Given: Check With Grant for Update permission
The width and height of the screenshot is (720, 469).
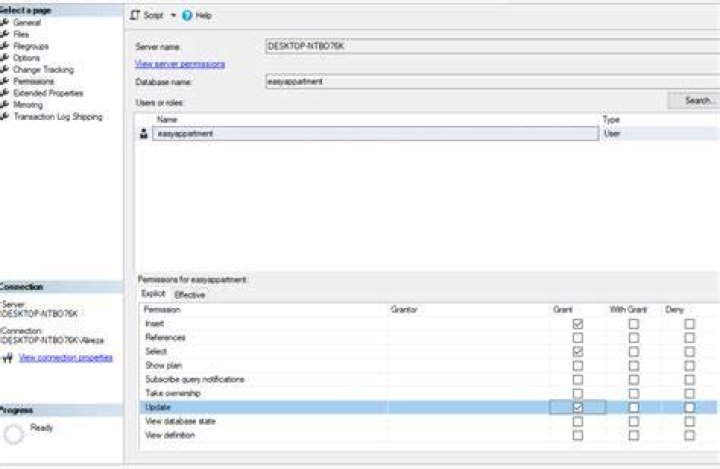Looking at the screenshot, I should click(634, 407).
